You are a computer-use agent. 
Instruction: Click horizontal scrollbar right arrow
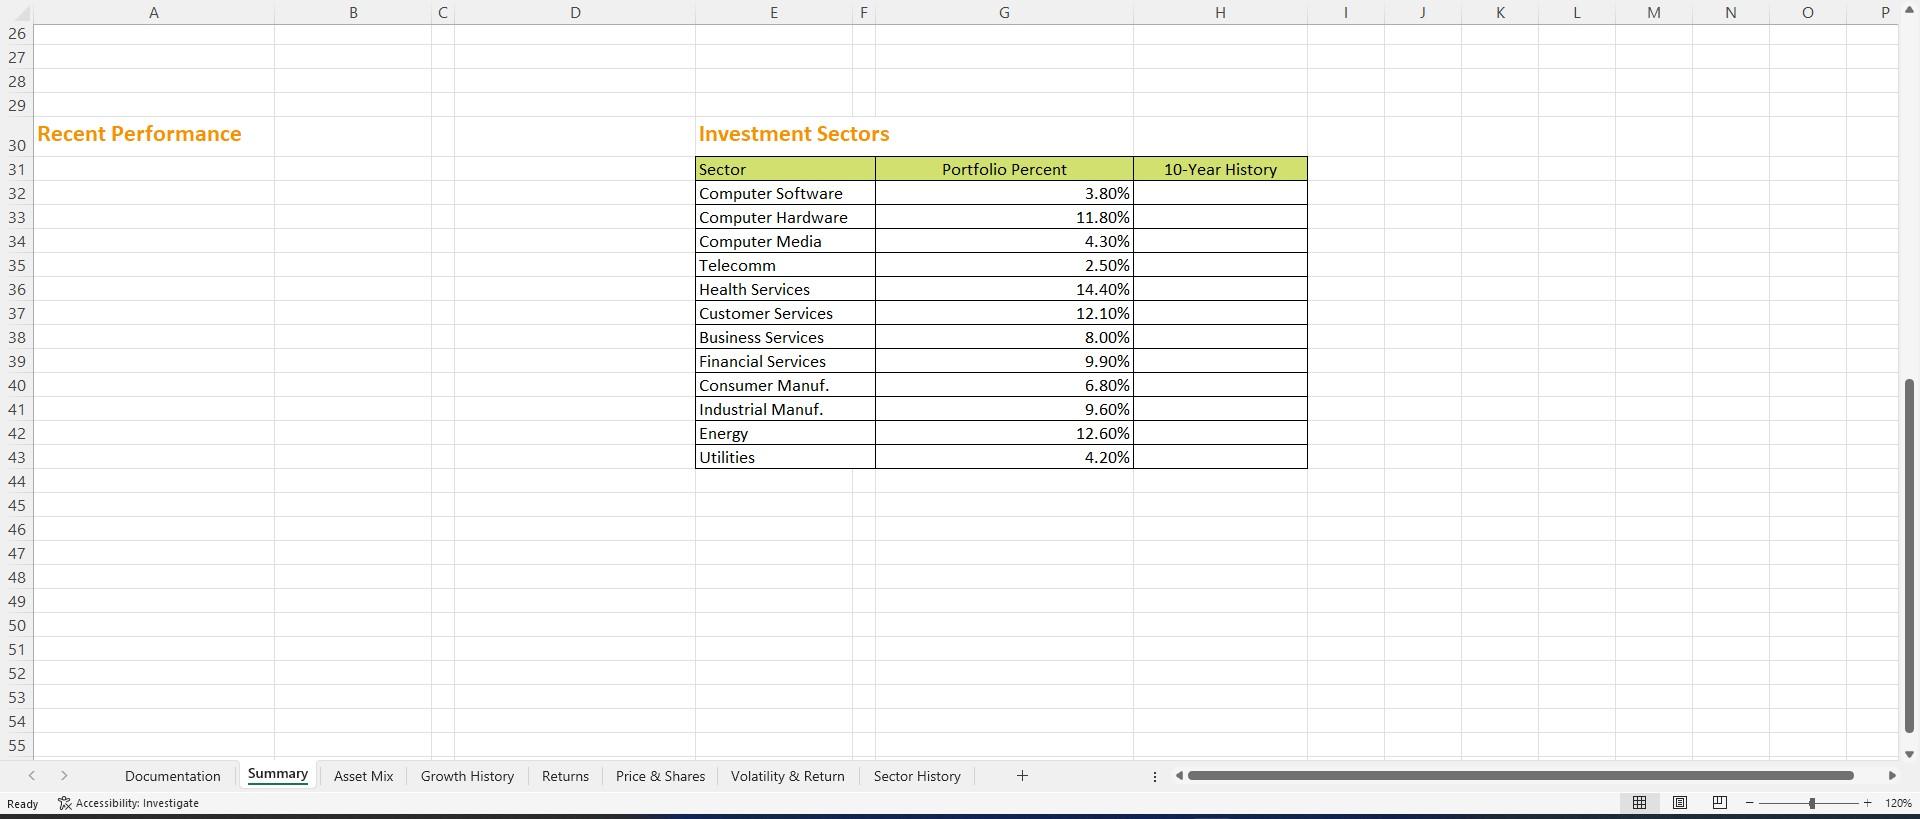[1891, 776]
